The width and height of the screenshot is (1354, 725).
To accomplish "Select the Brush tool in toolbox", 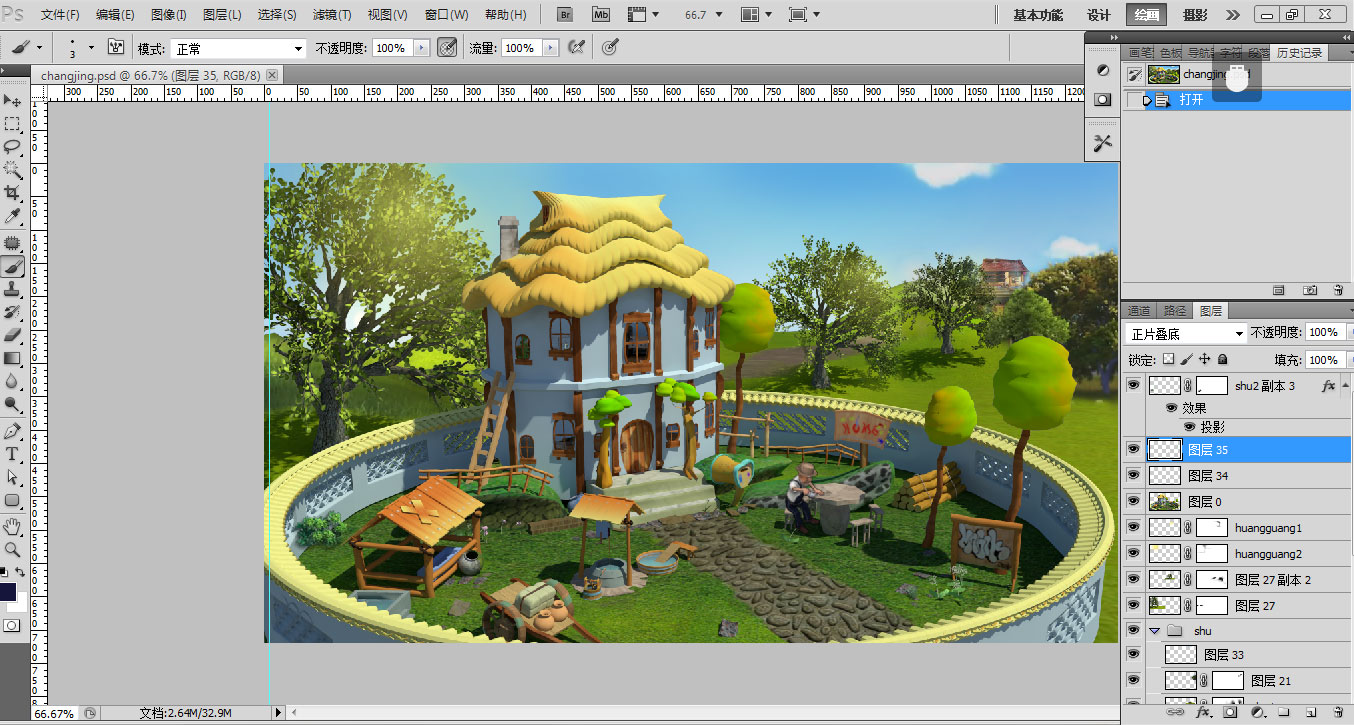I will pyautogui.click(x=12, y=266).
